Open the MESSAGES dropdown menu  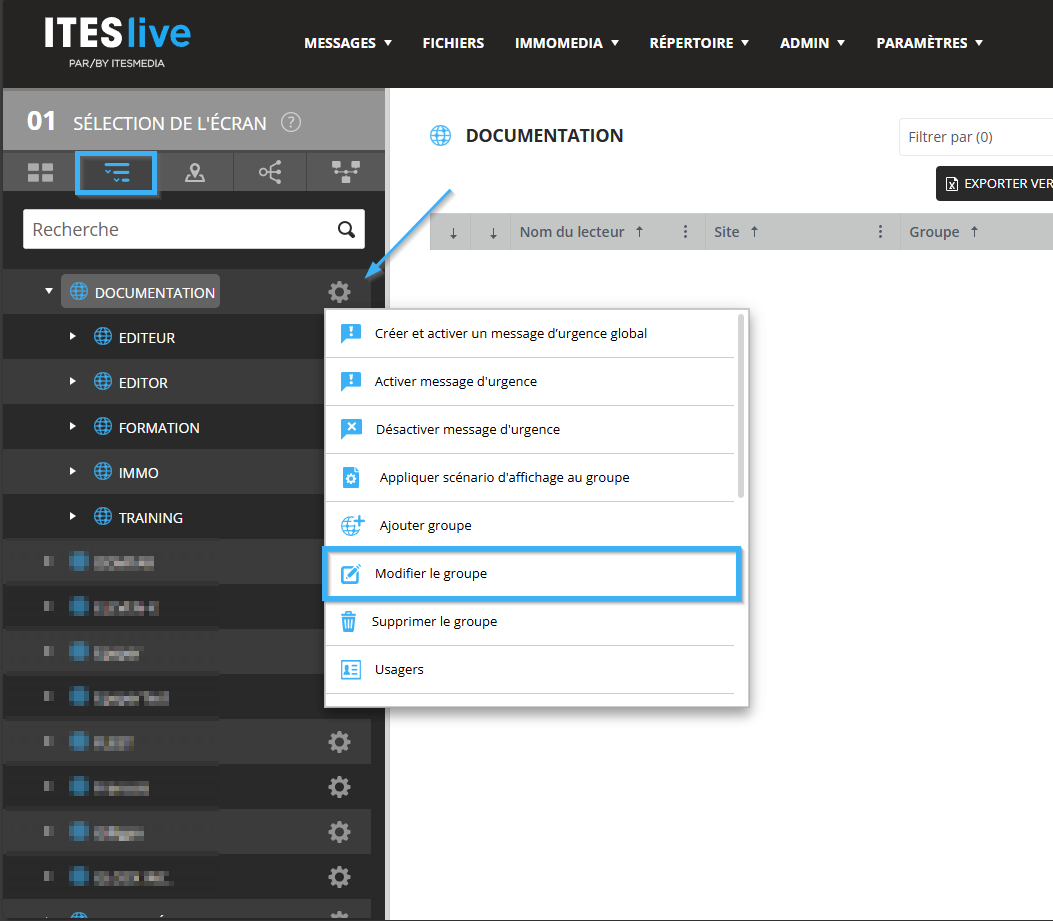pos(347,43)
